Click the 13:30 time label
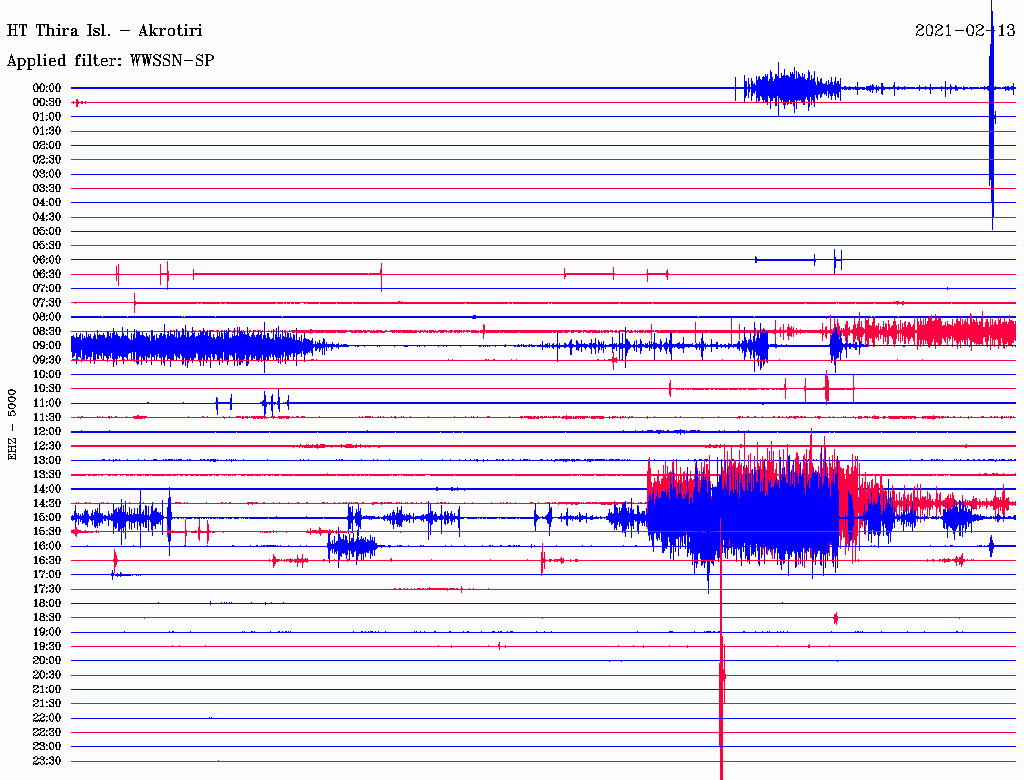1024x780 pixels. coord(47,475)
